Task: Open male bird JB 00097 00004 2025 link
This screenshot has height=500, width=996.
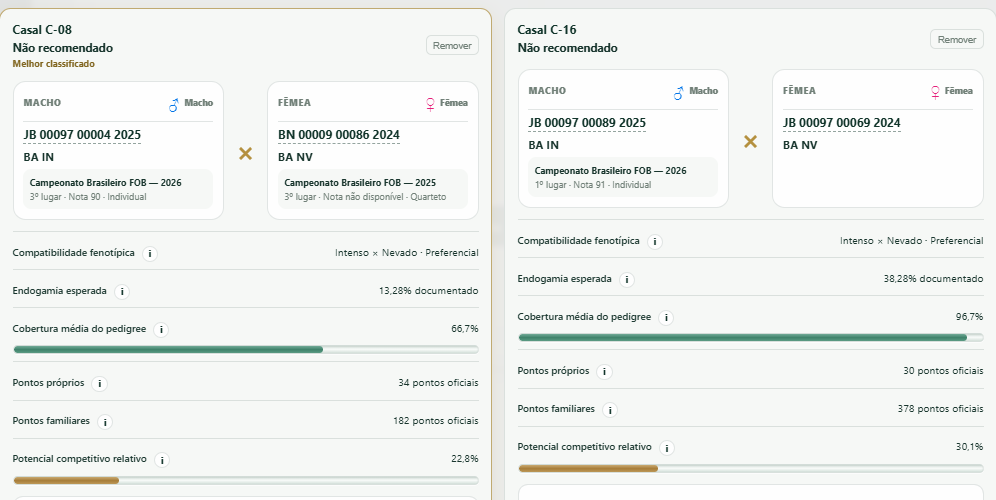Action: (82, 135)
